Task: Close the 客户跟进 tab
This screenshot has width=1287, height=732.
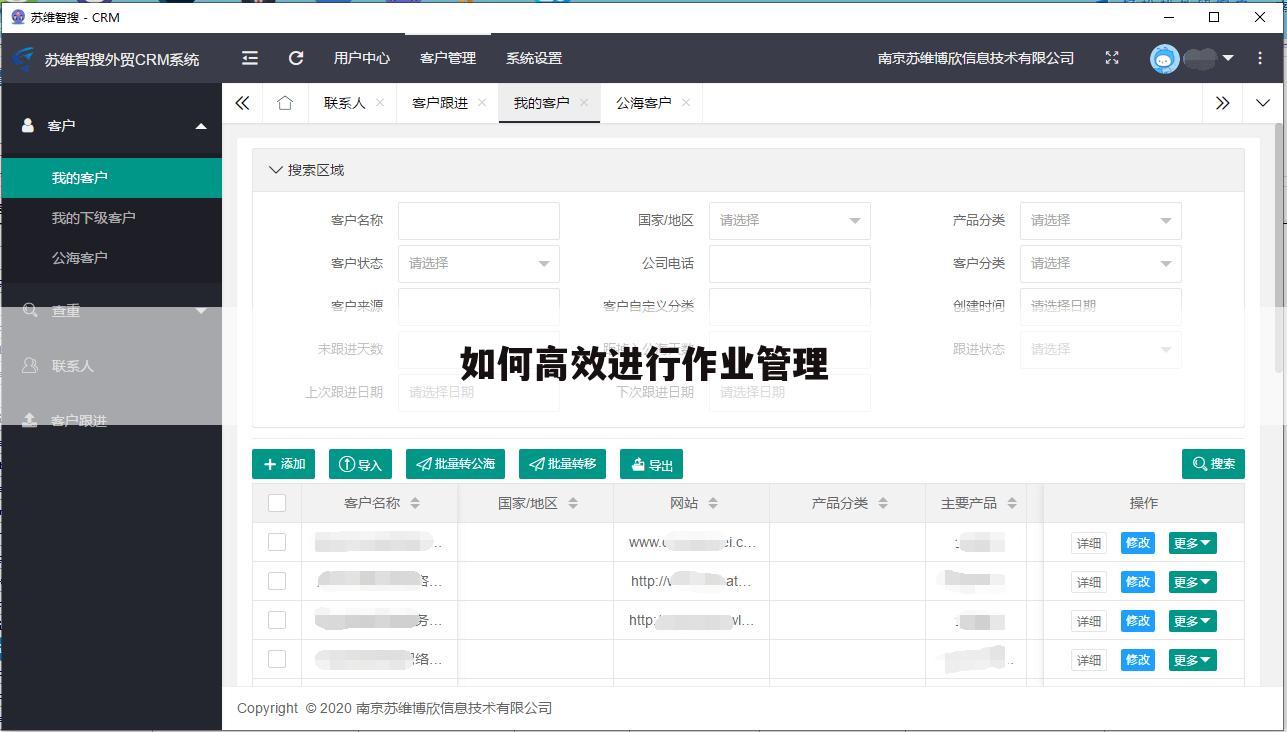Action: [x=482, y=103]
